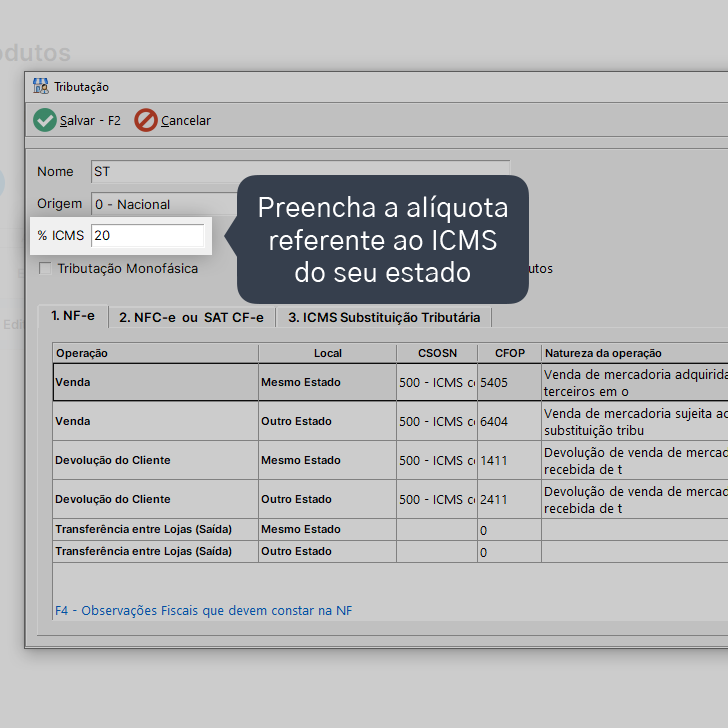Screen dimensions: 728x728
Task: Click Outro Estado cell in the 6404 row
Action: pyautogui.click(x=327, y=421)
